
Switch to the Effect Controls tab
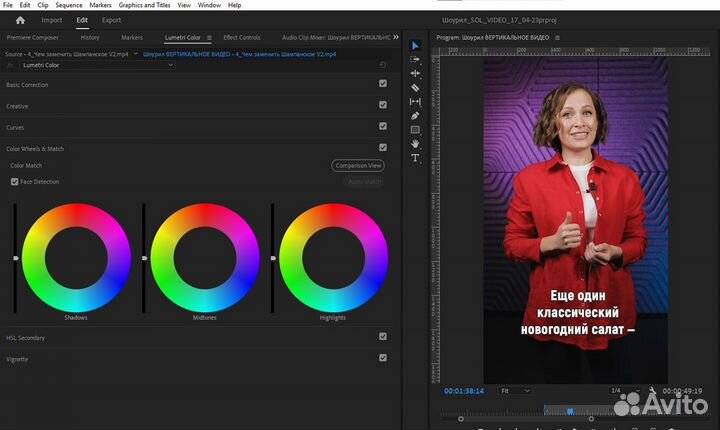coord(242,37)
